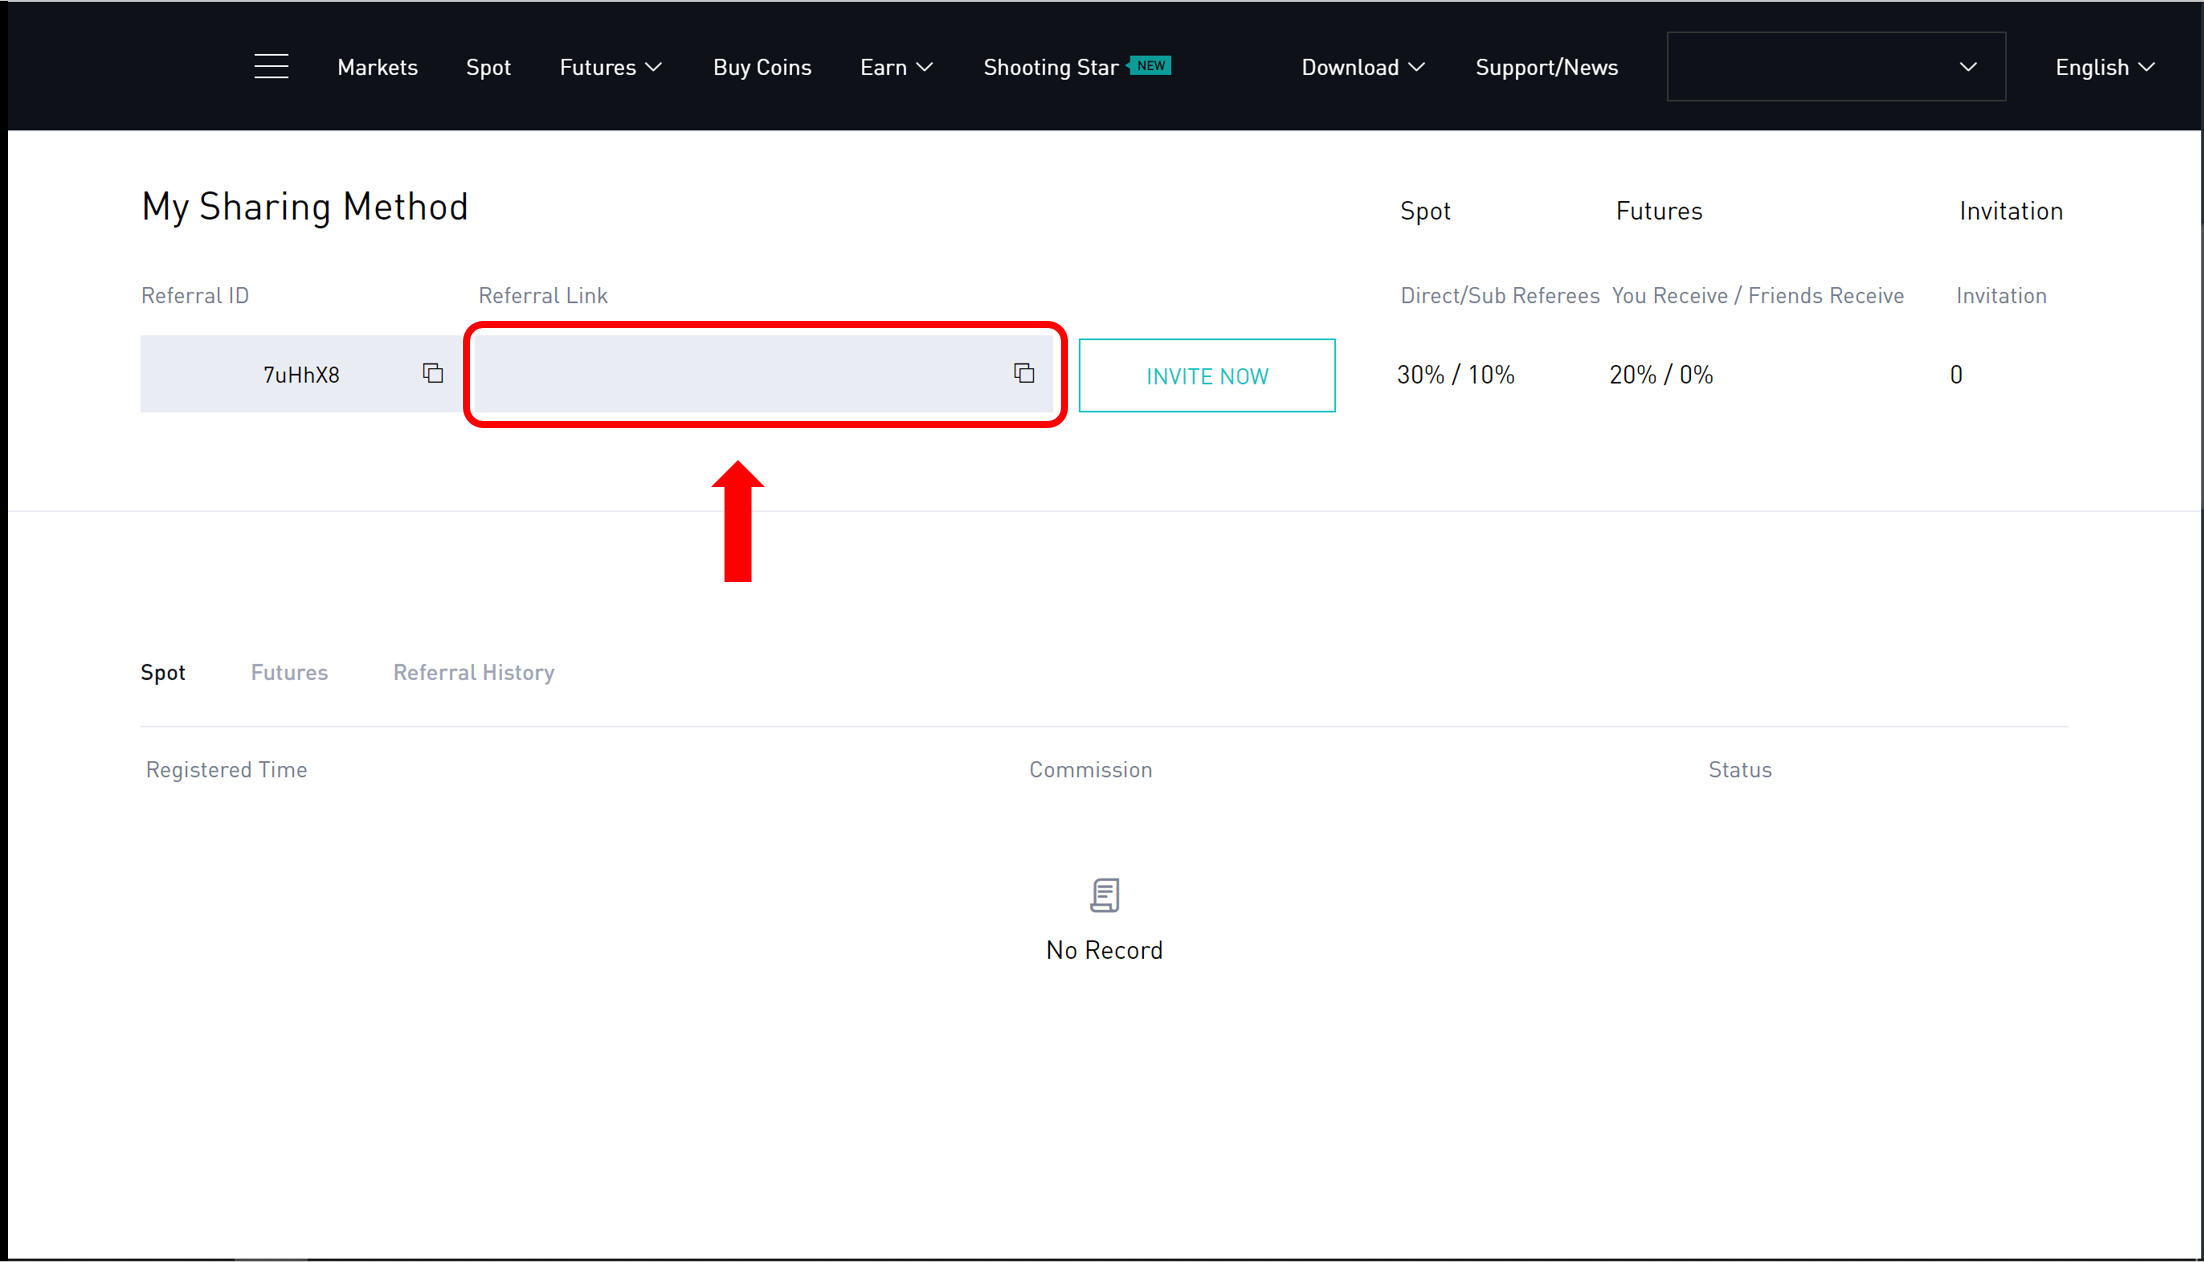The height and width of the screenshot is (1262, 2204).
Task: Open the account dropdown box
Action: (1835, 67)
